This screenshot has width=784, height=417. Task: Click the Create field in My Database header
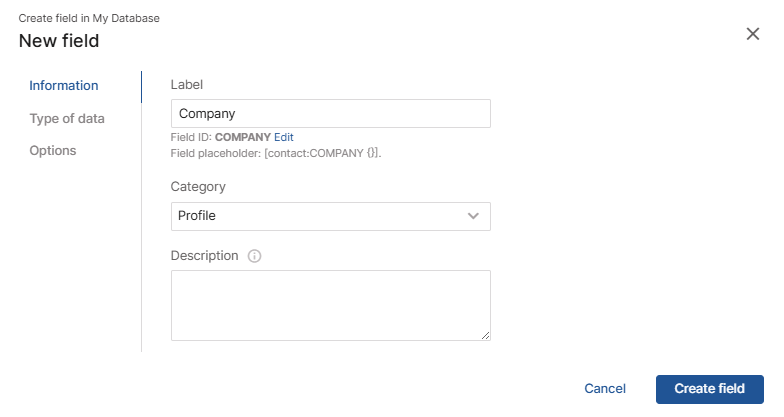[x=89, y=18]
